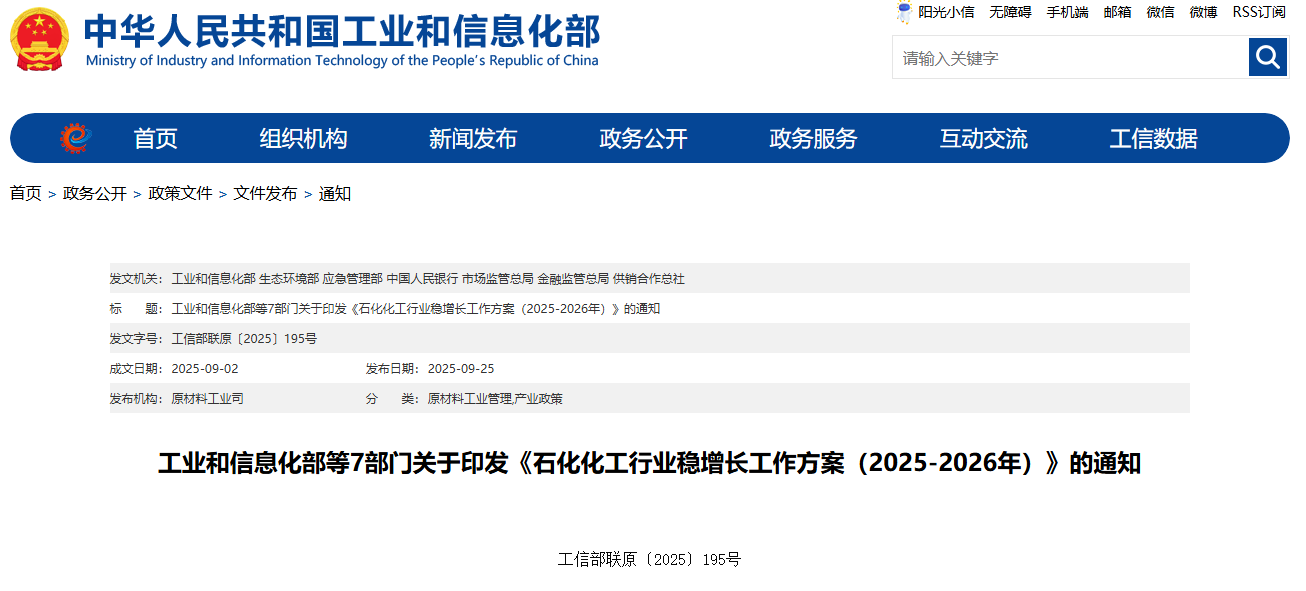Open the 政务服务 menu
This screenshot has height=591, width=1306.
tap(812, 138)
